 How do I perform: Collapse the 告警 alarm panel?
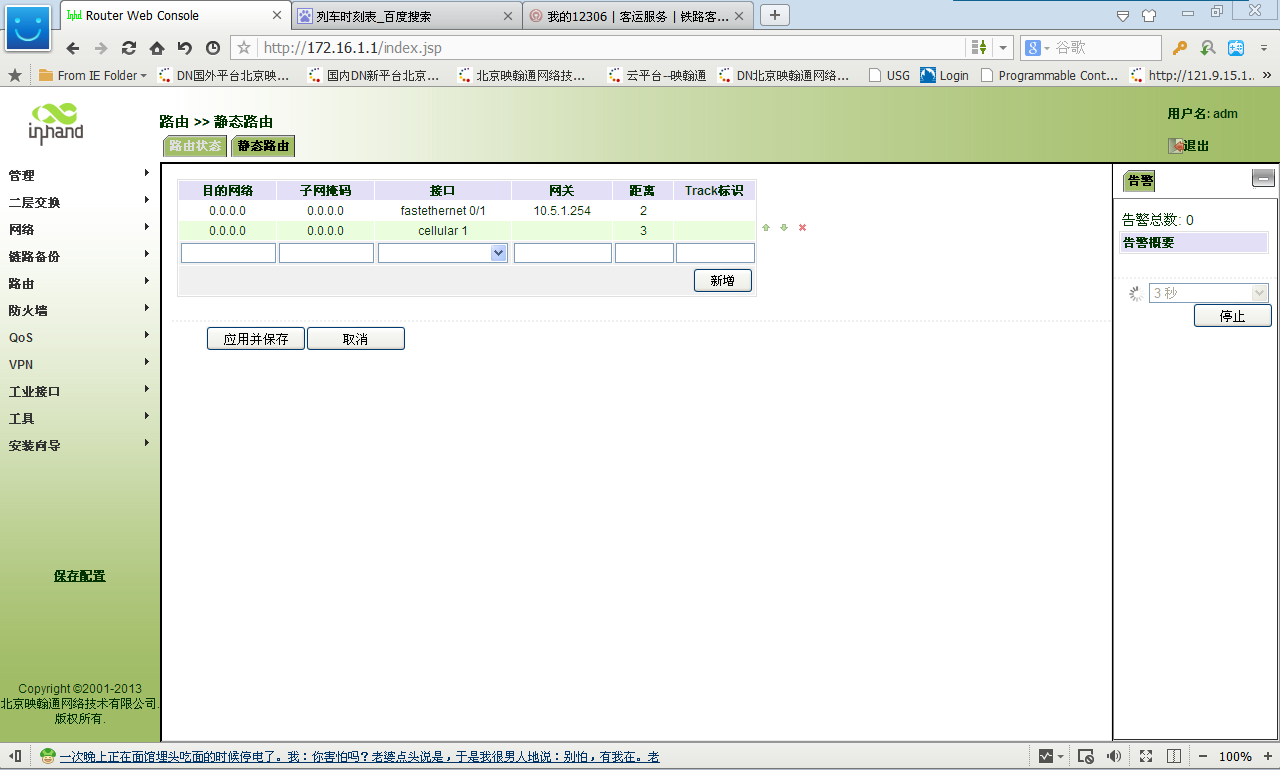[1263, 179]
